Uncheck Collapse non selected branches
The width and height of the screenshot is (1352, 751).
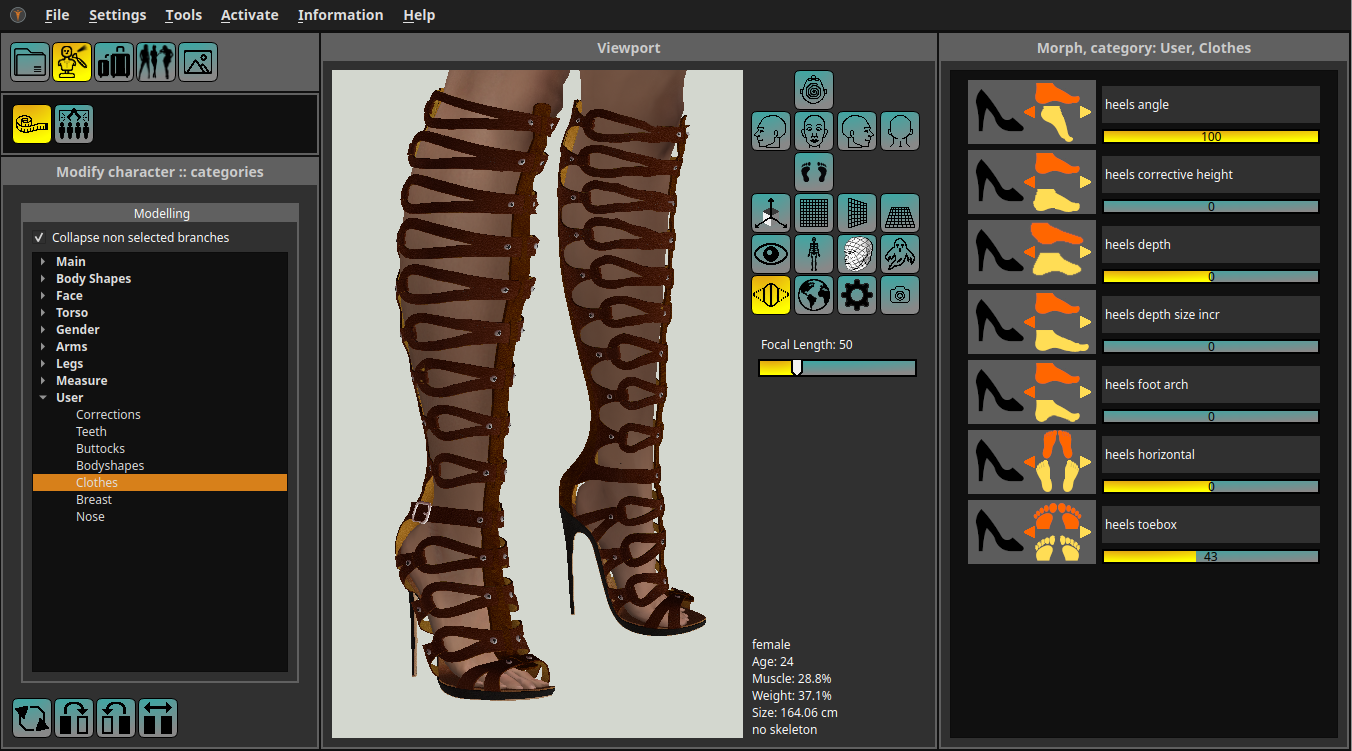(x=39, y=238)
